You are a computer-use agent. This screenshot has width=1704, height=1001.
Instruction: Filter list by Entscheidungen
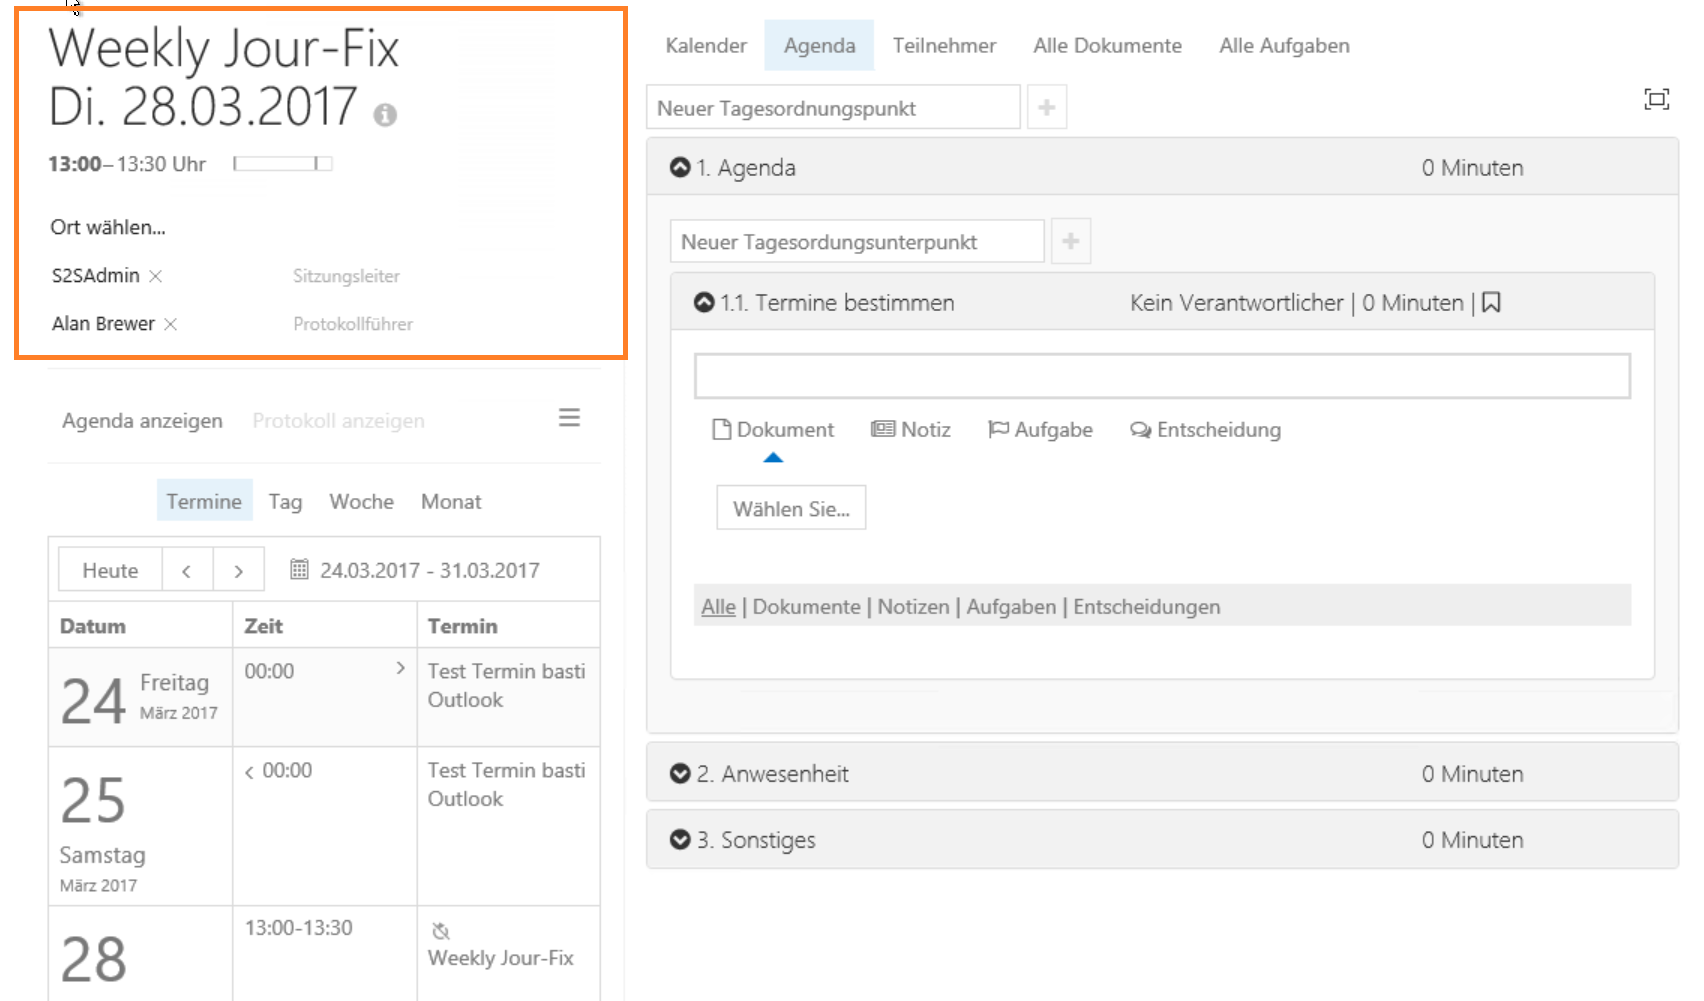pos(1146,606)
